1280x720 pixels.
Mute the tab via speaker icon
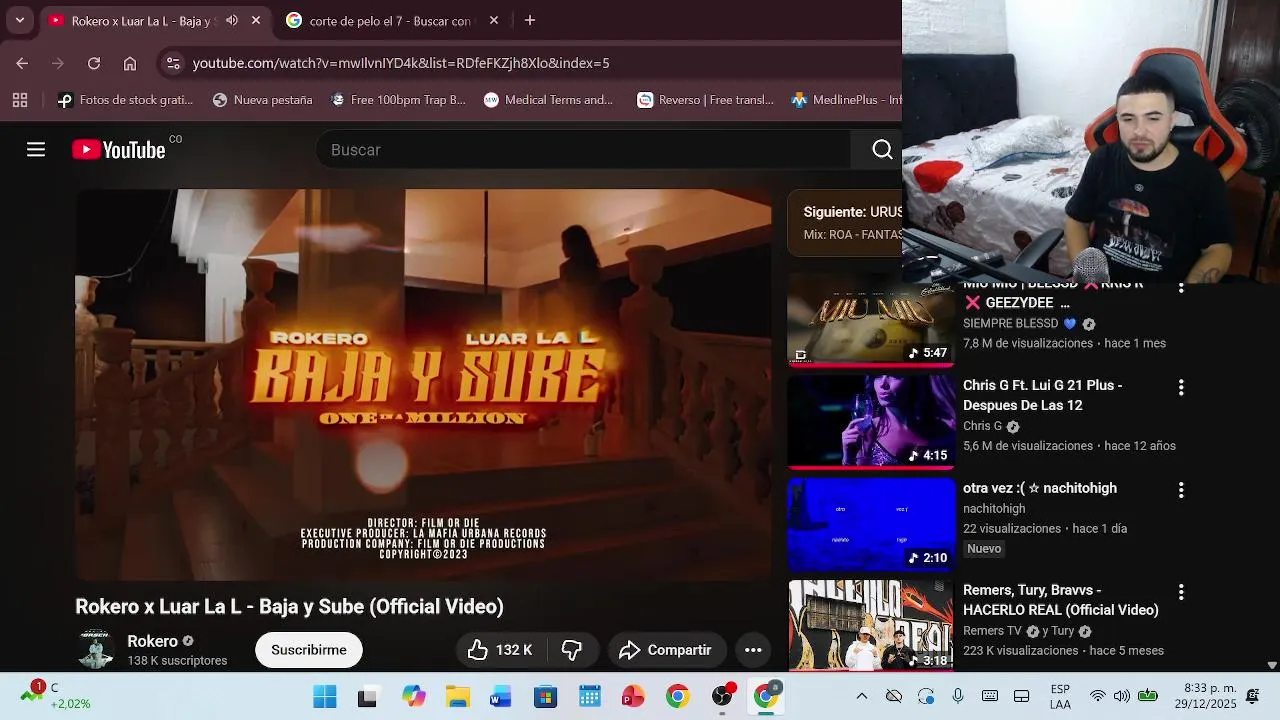point(232,20)
